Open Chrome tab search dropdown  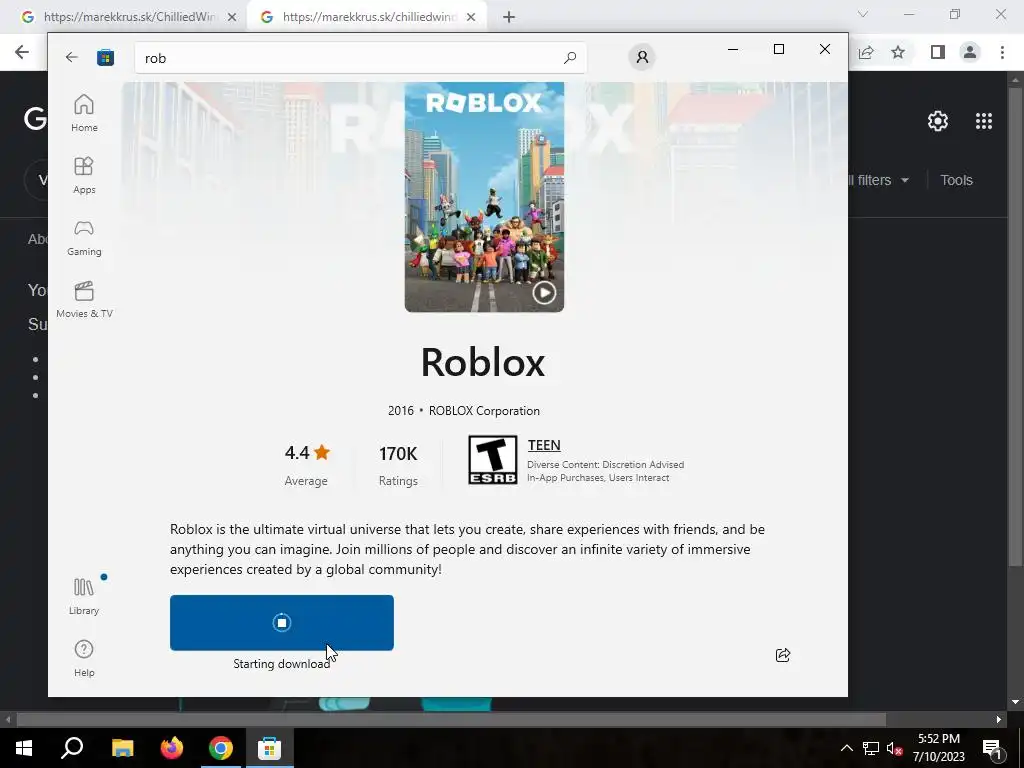(863, 14)
